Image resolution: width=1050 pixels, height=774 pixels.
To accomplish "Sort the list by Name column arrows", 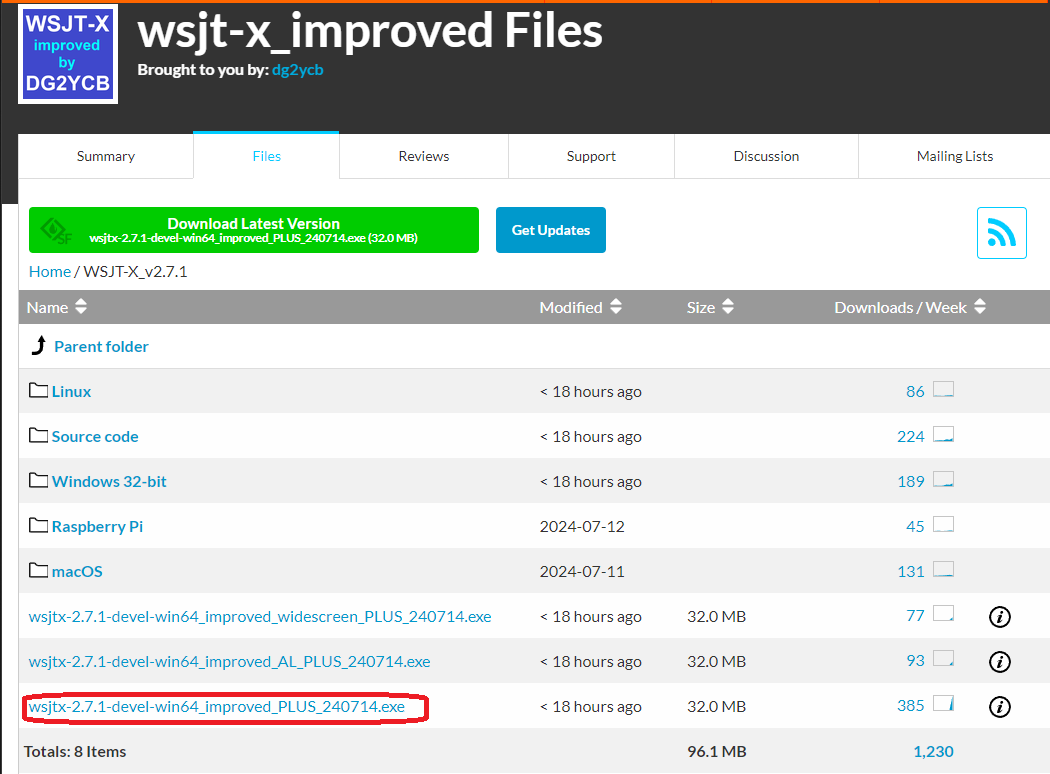I will 81,307.
